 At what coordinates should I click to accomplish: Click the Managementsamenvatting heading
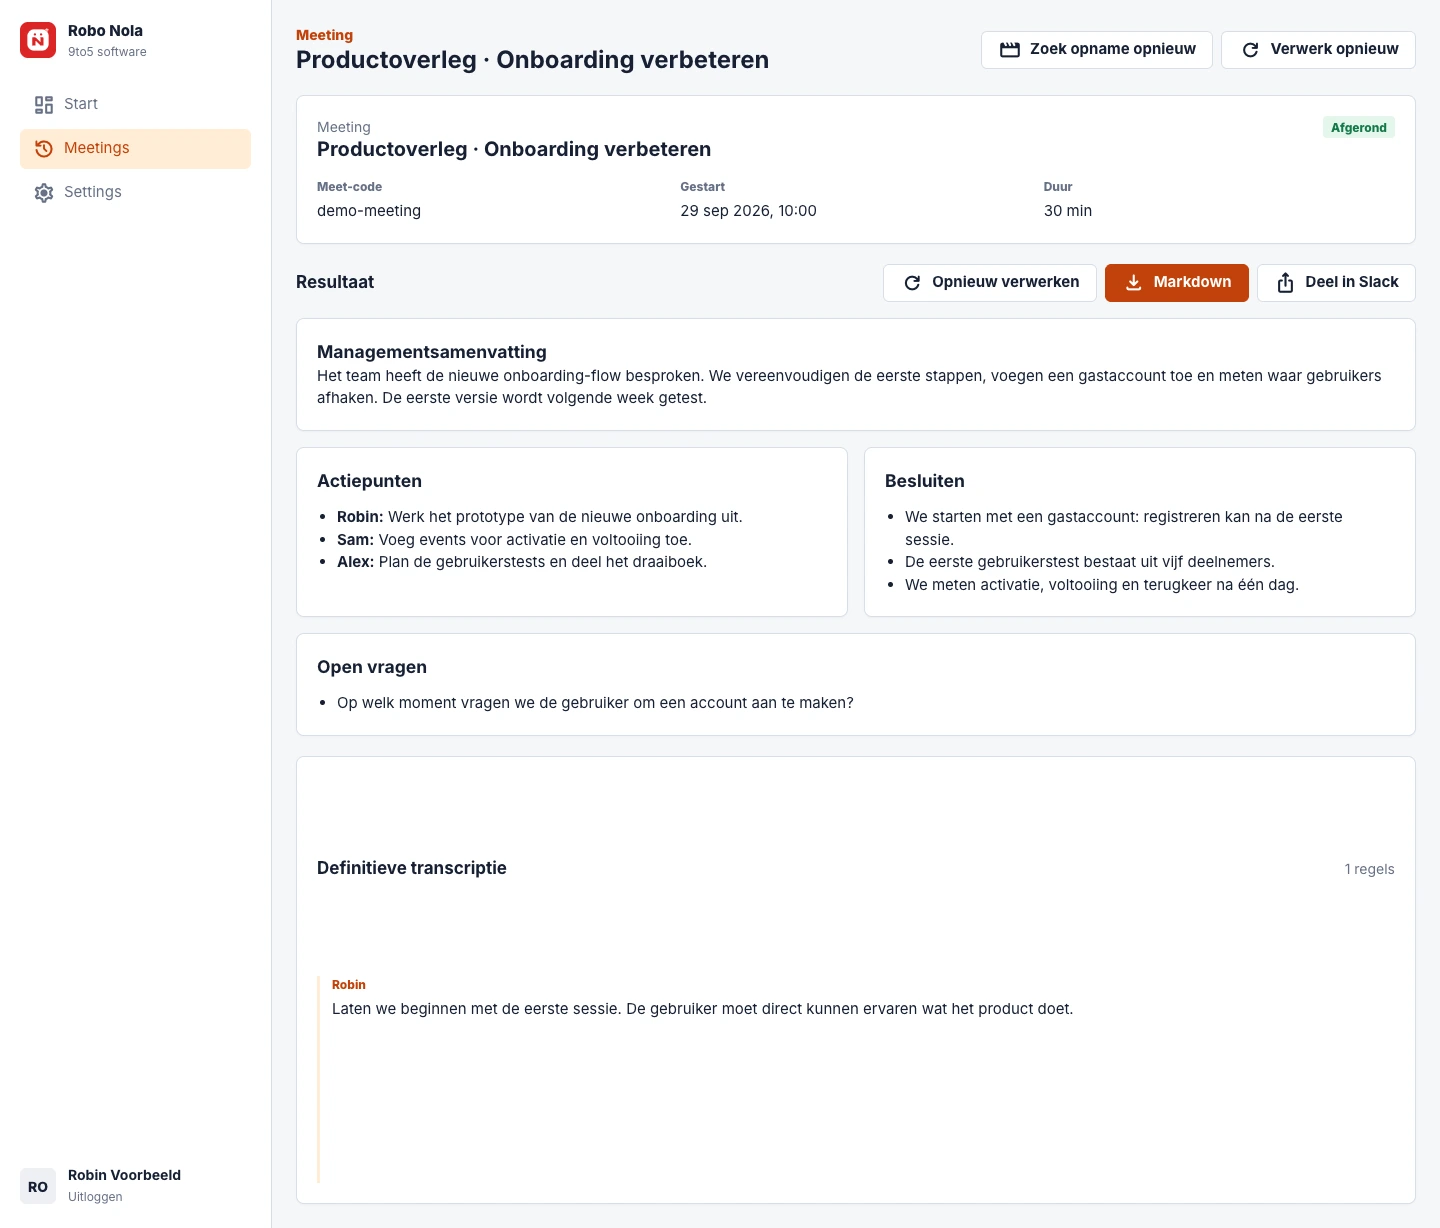pos(432,352)
